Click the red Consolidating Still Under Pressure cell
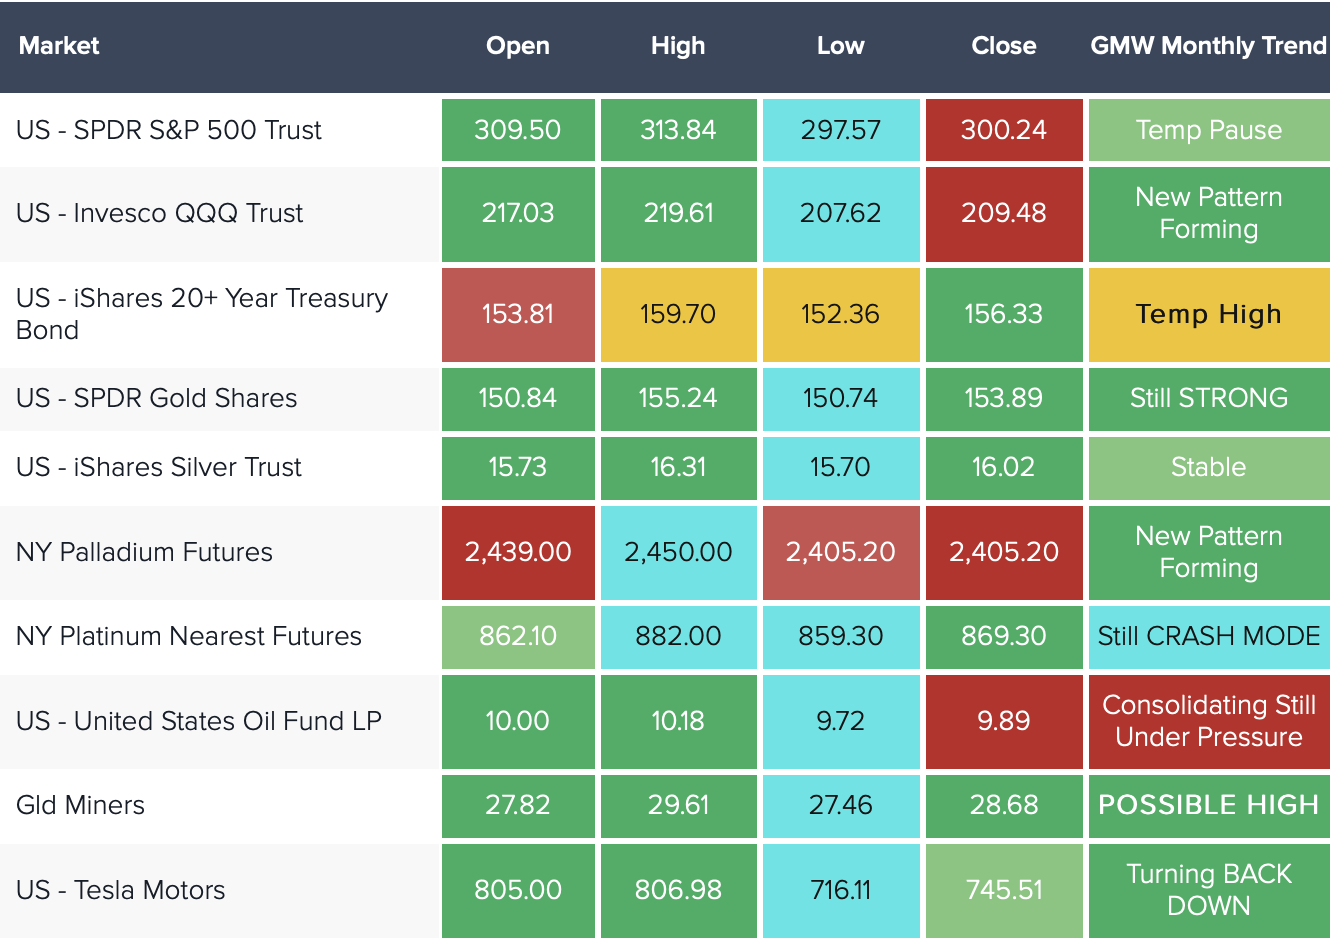This screenshot has width=1330, height=938. [1208, 721]
